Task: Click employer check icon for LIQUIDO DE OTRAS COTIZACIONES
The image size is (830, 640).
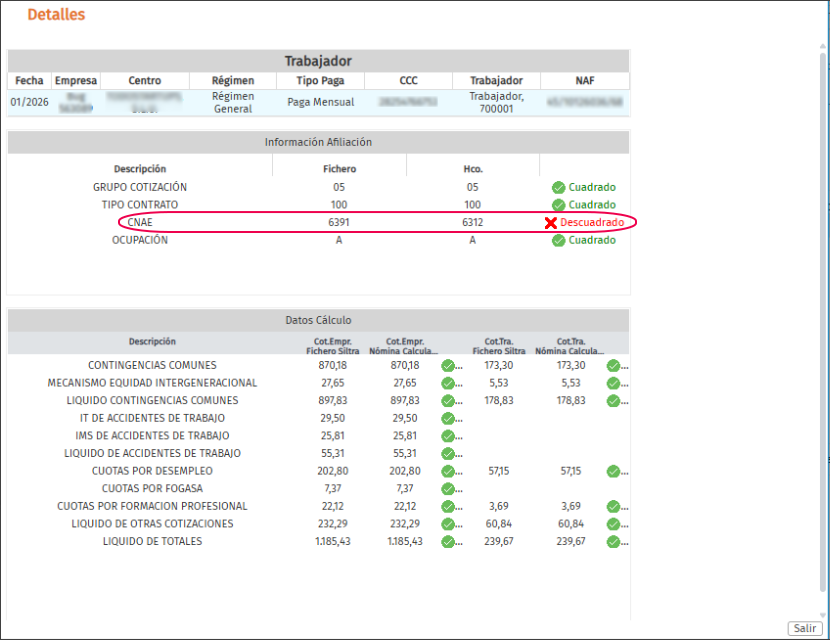Action: point(448,524)
